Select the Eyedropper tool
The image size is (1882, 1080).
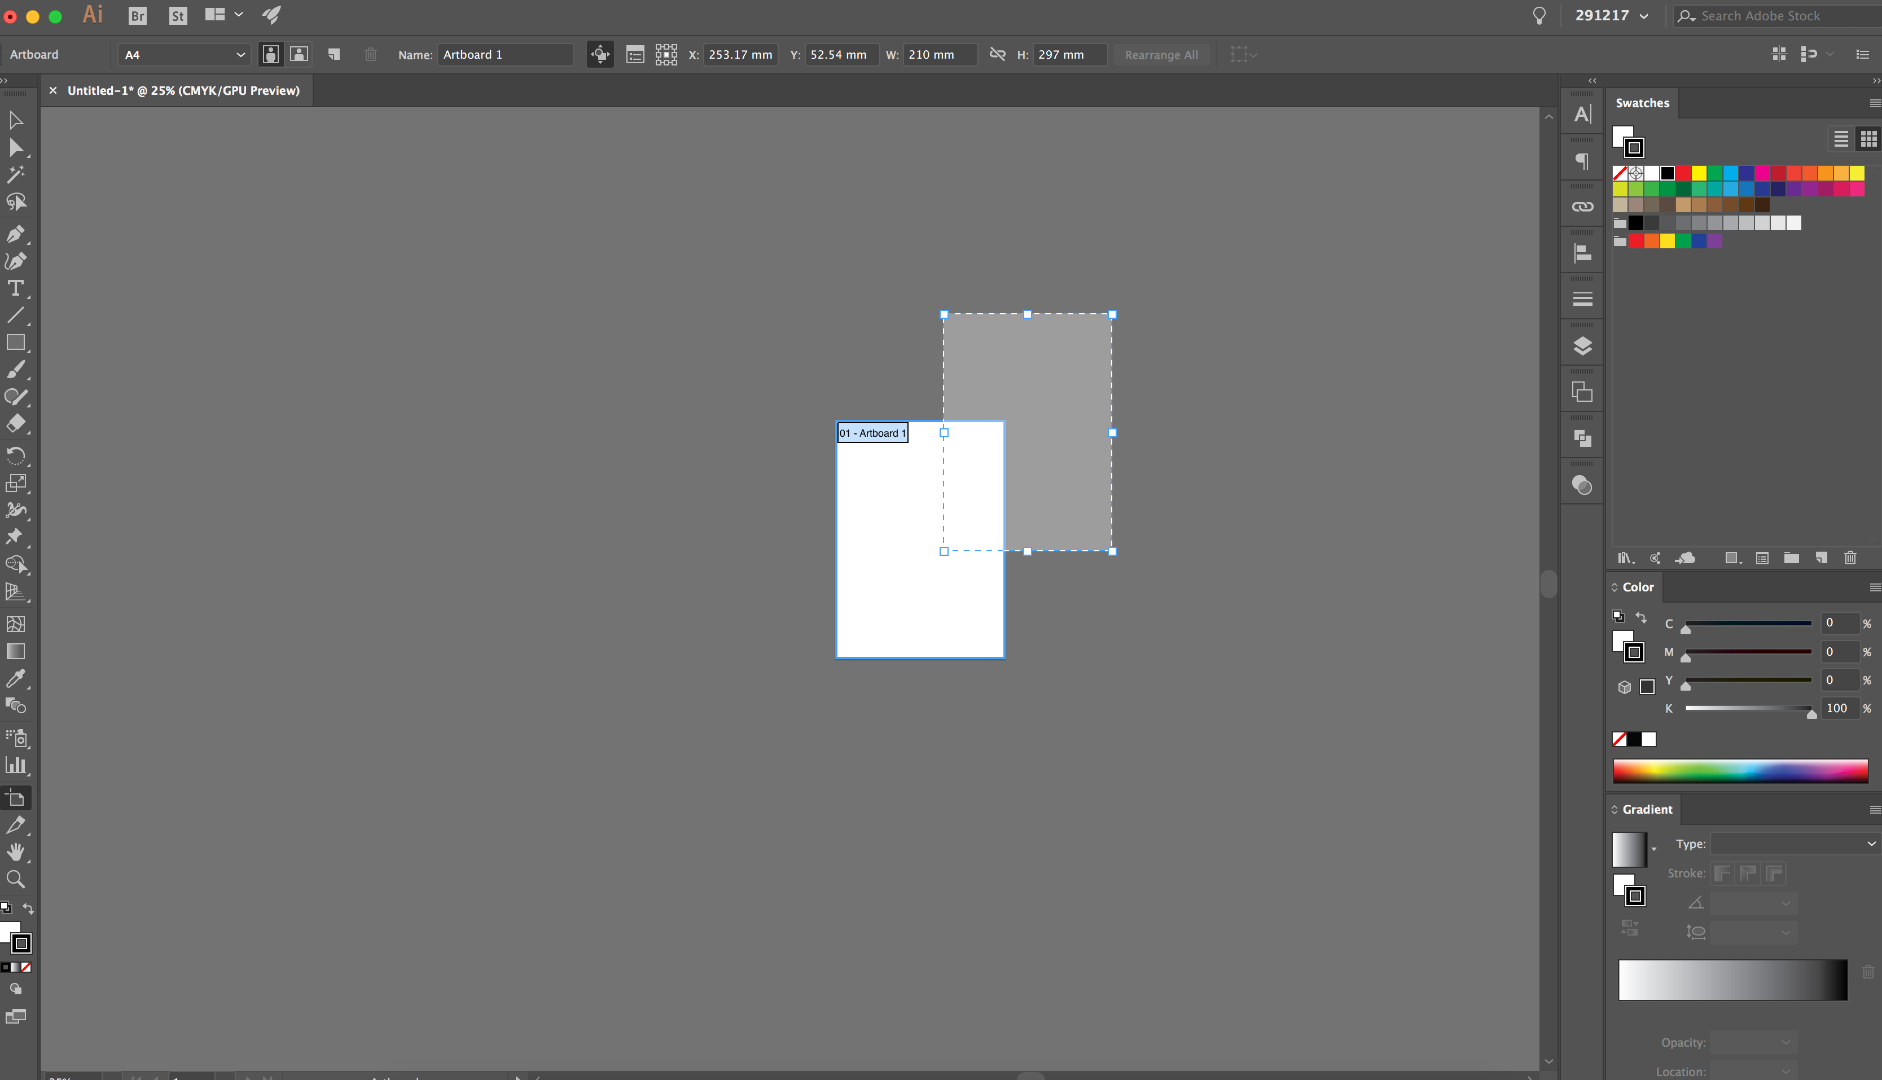(x=16, y=679)
